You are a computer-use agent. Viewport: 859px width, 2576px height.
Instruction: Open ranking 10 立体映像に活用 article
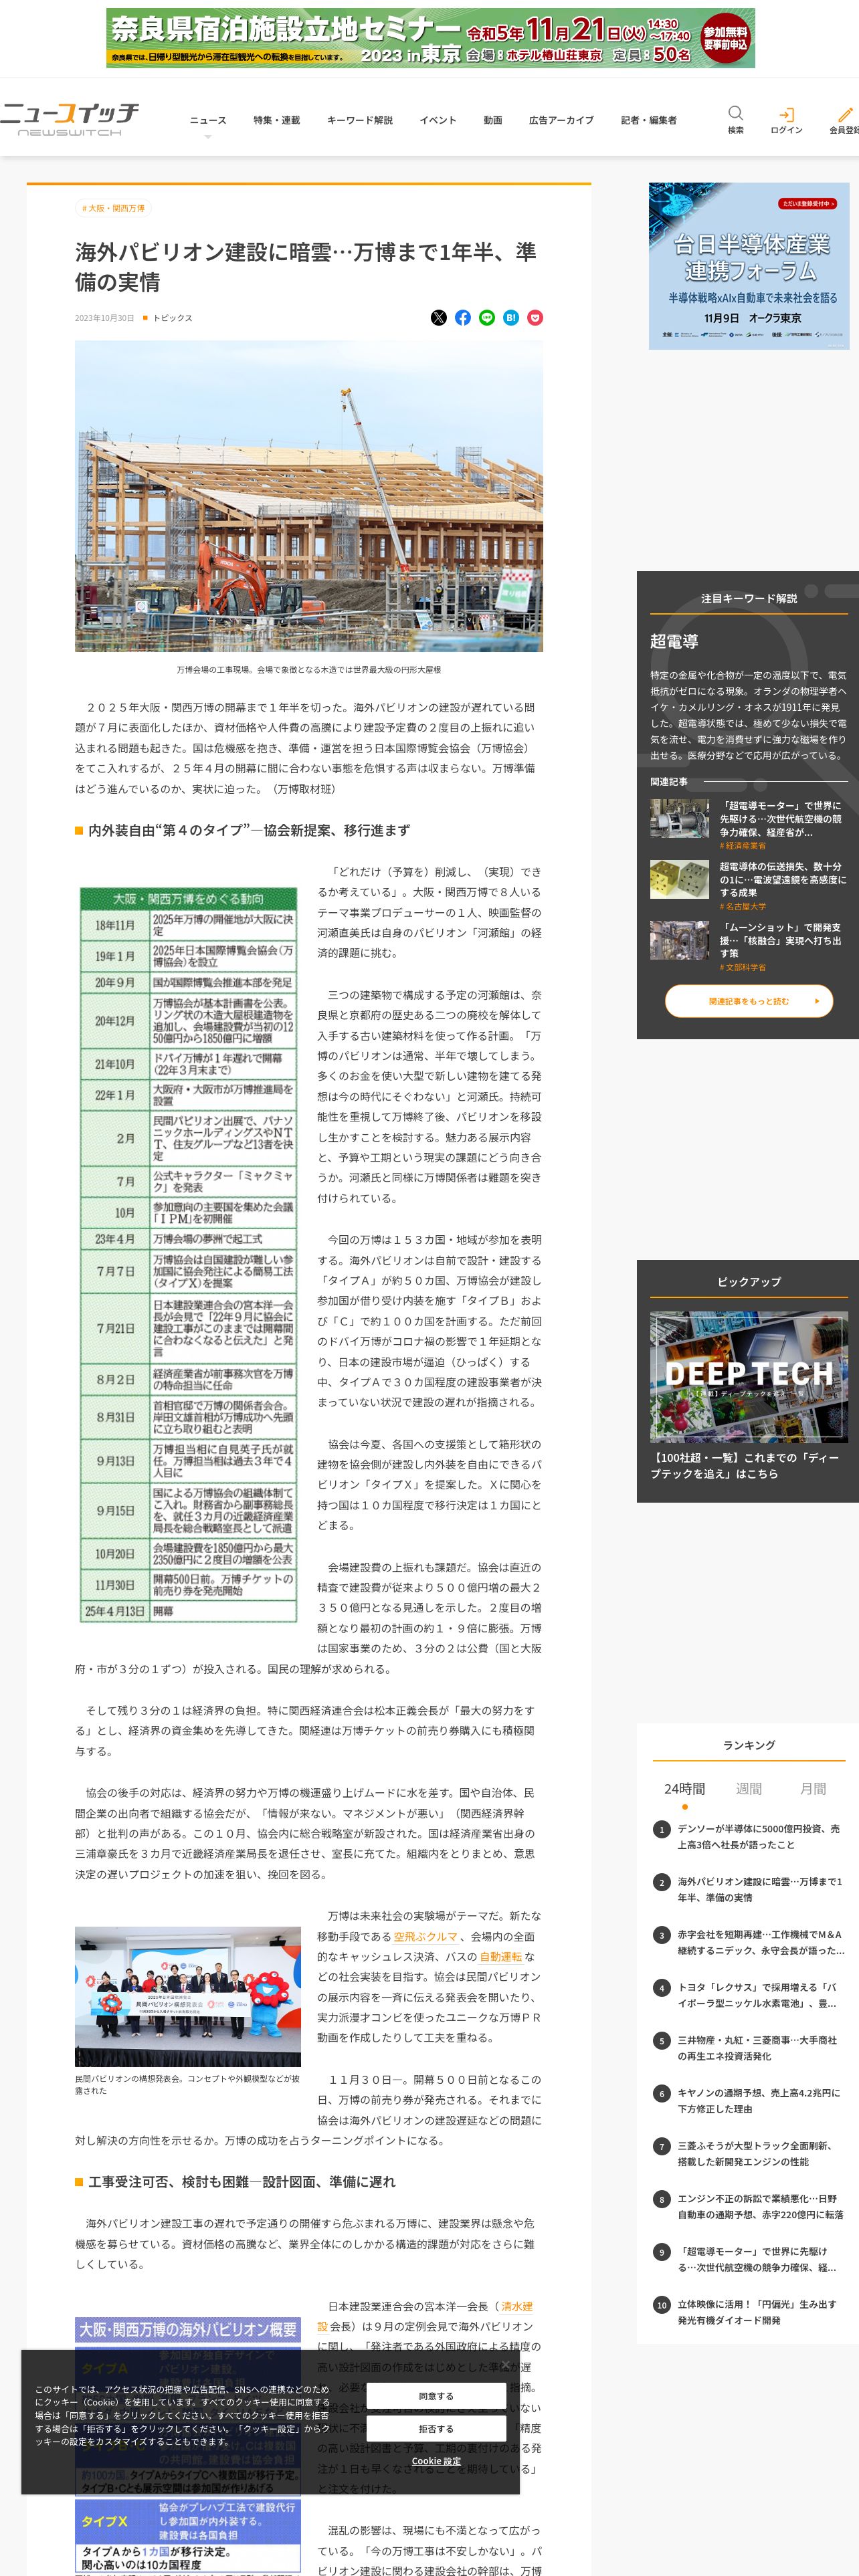[x=757, y=2312]
